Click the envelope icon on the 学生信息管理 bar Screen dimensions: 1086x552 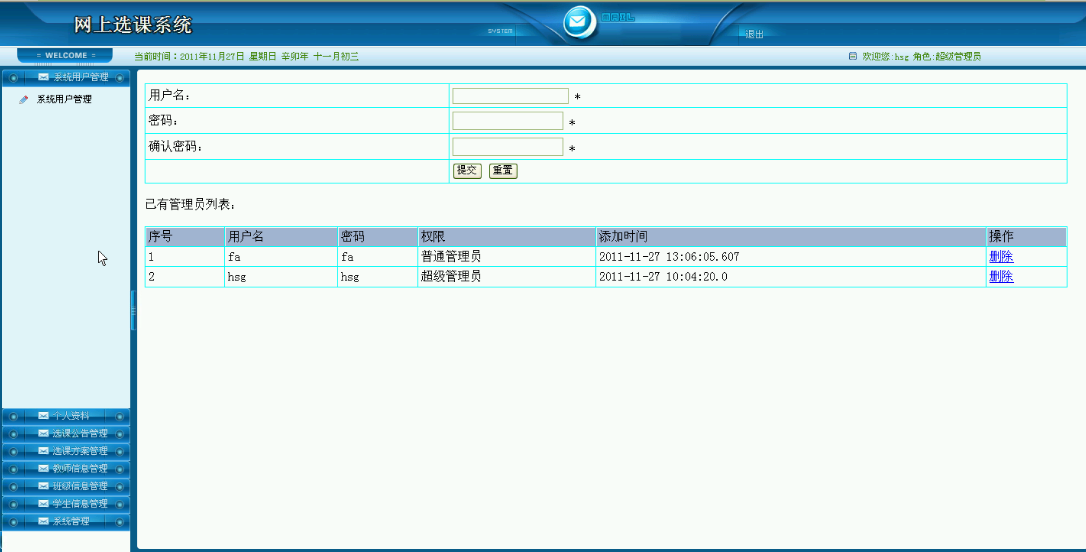tap(44, 504)
